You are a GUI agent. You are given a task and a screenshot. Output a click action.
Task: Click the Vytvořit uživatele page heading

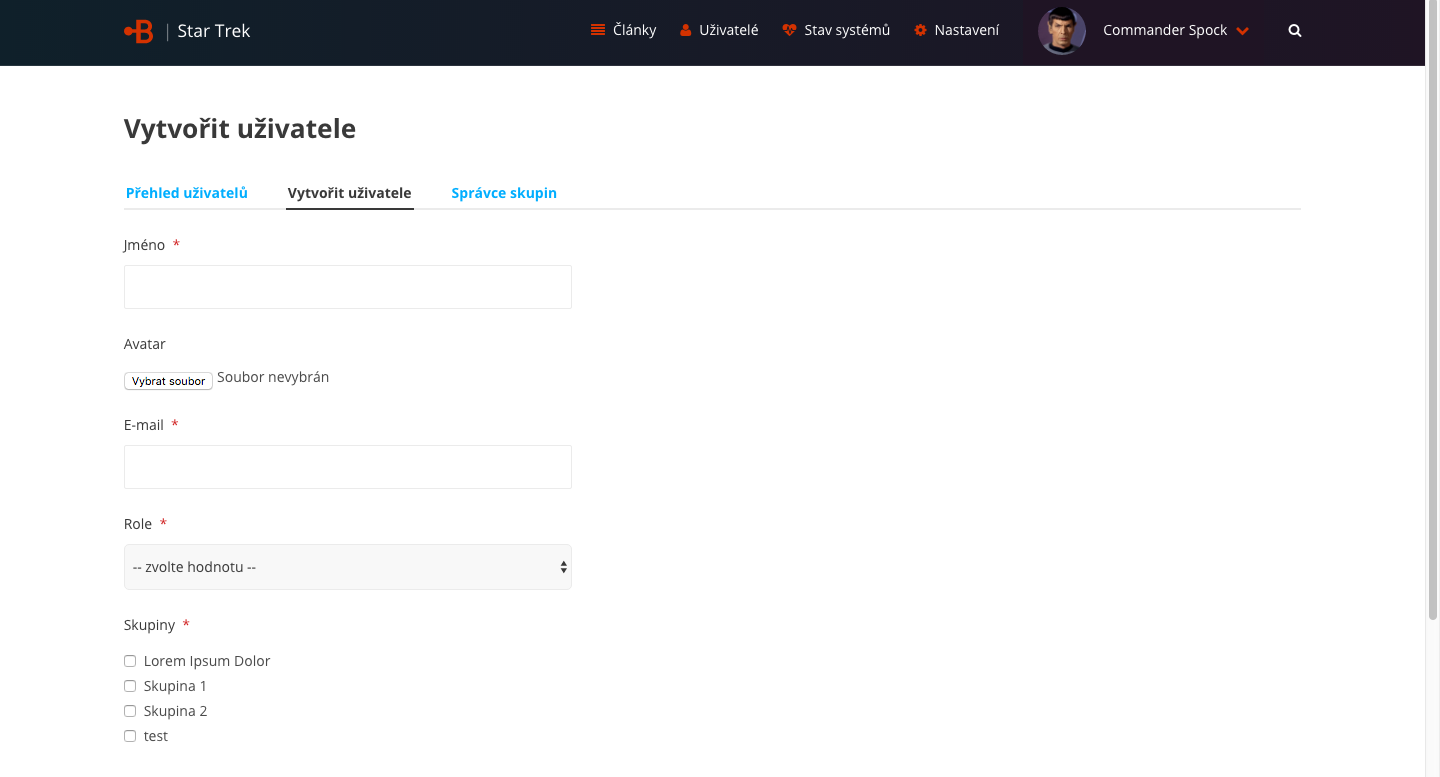click(x=240, y=128)
